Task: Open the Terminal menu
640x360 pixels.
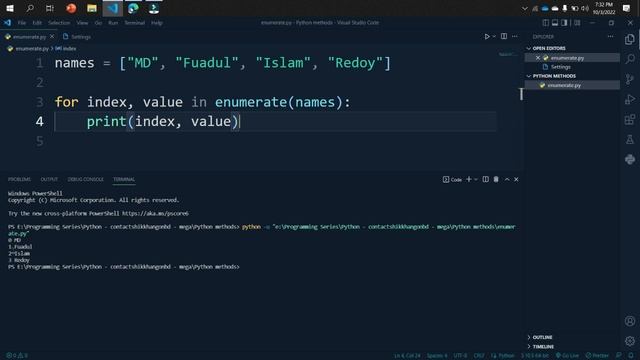Action: pyautogui.click(x=135, y=23)
